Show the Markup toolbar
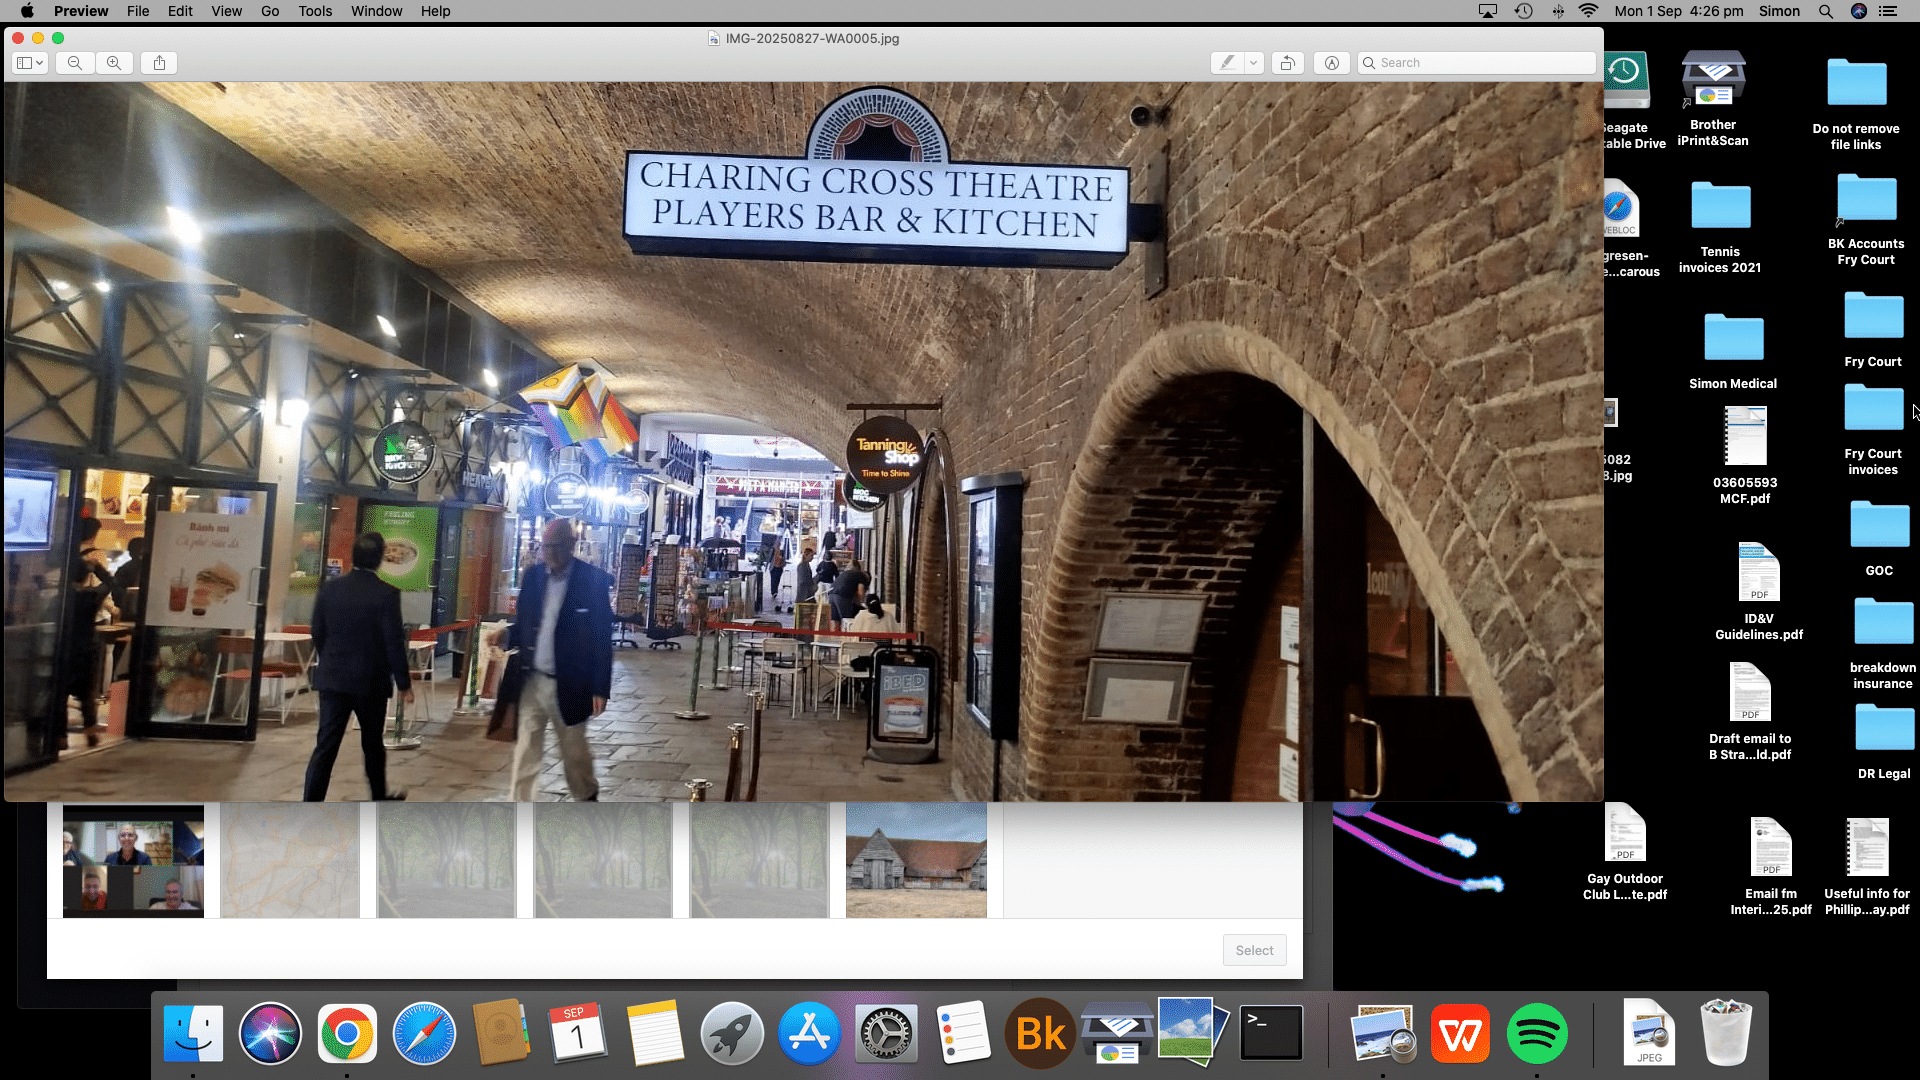Image resolution: width=1920 pixels, height=1080 pixels. coord(1332,63)
